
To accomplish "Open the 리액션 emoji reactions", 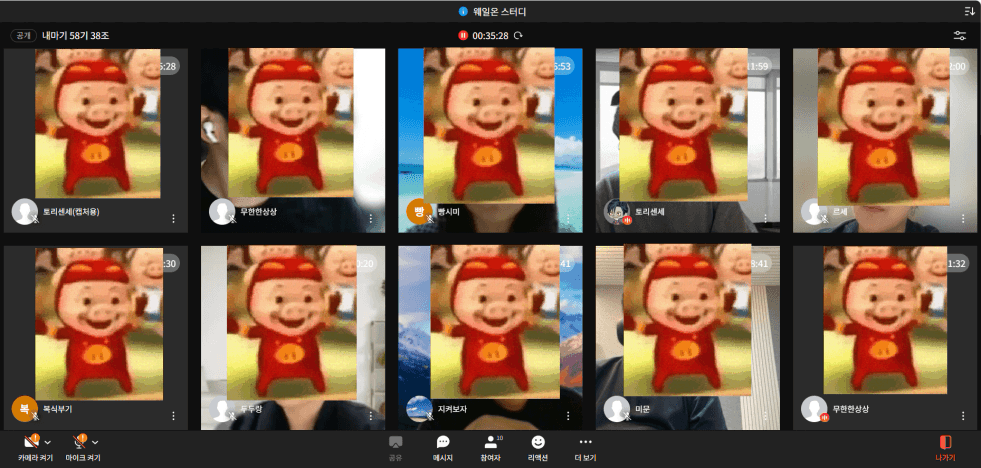I will tap(538, 449).
